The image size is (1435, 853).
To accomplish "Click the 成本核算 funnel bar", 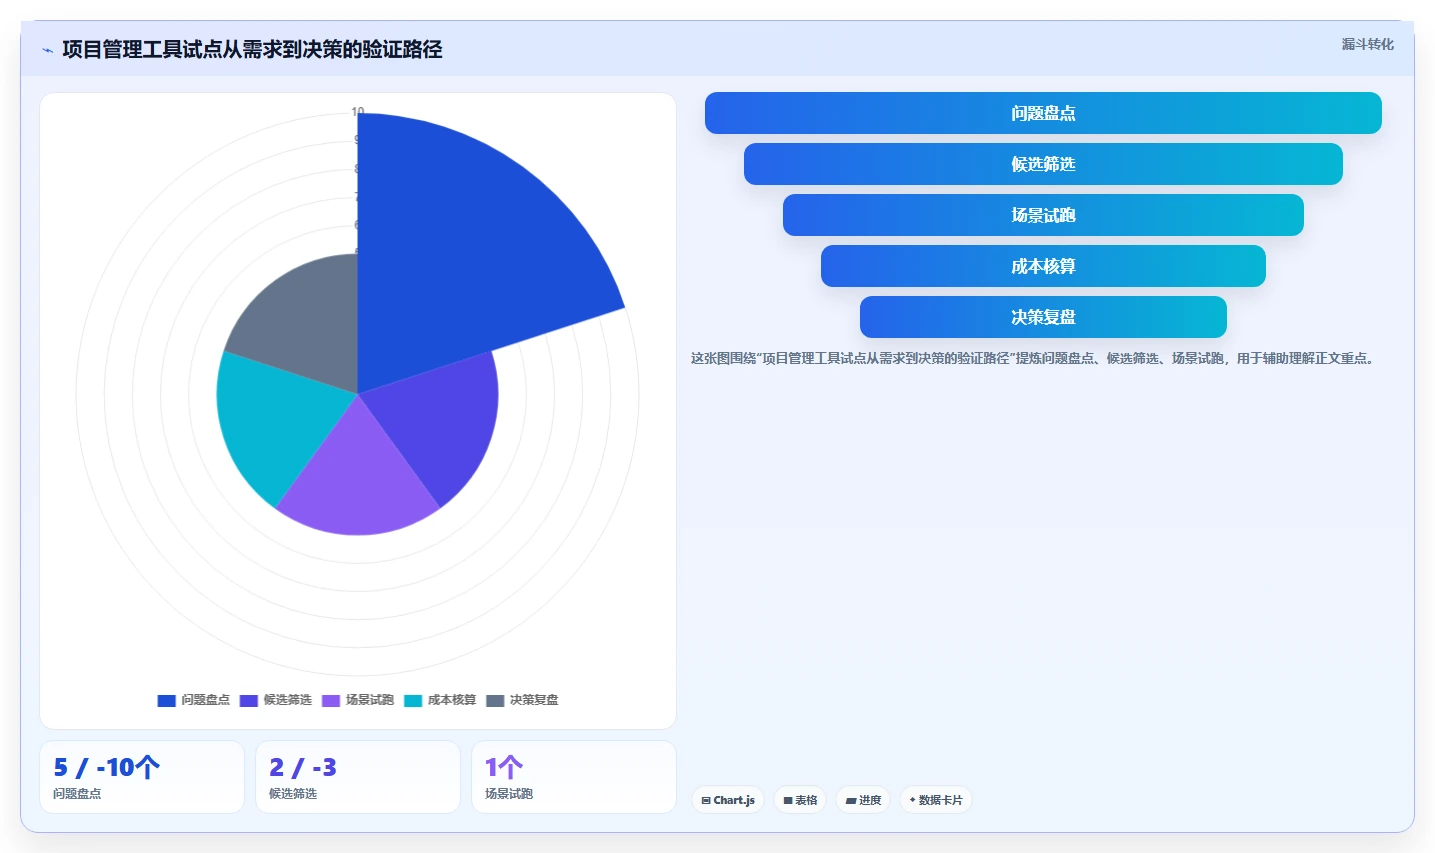I will click(1043, 266).
